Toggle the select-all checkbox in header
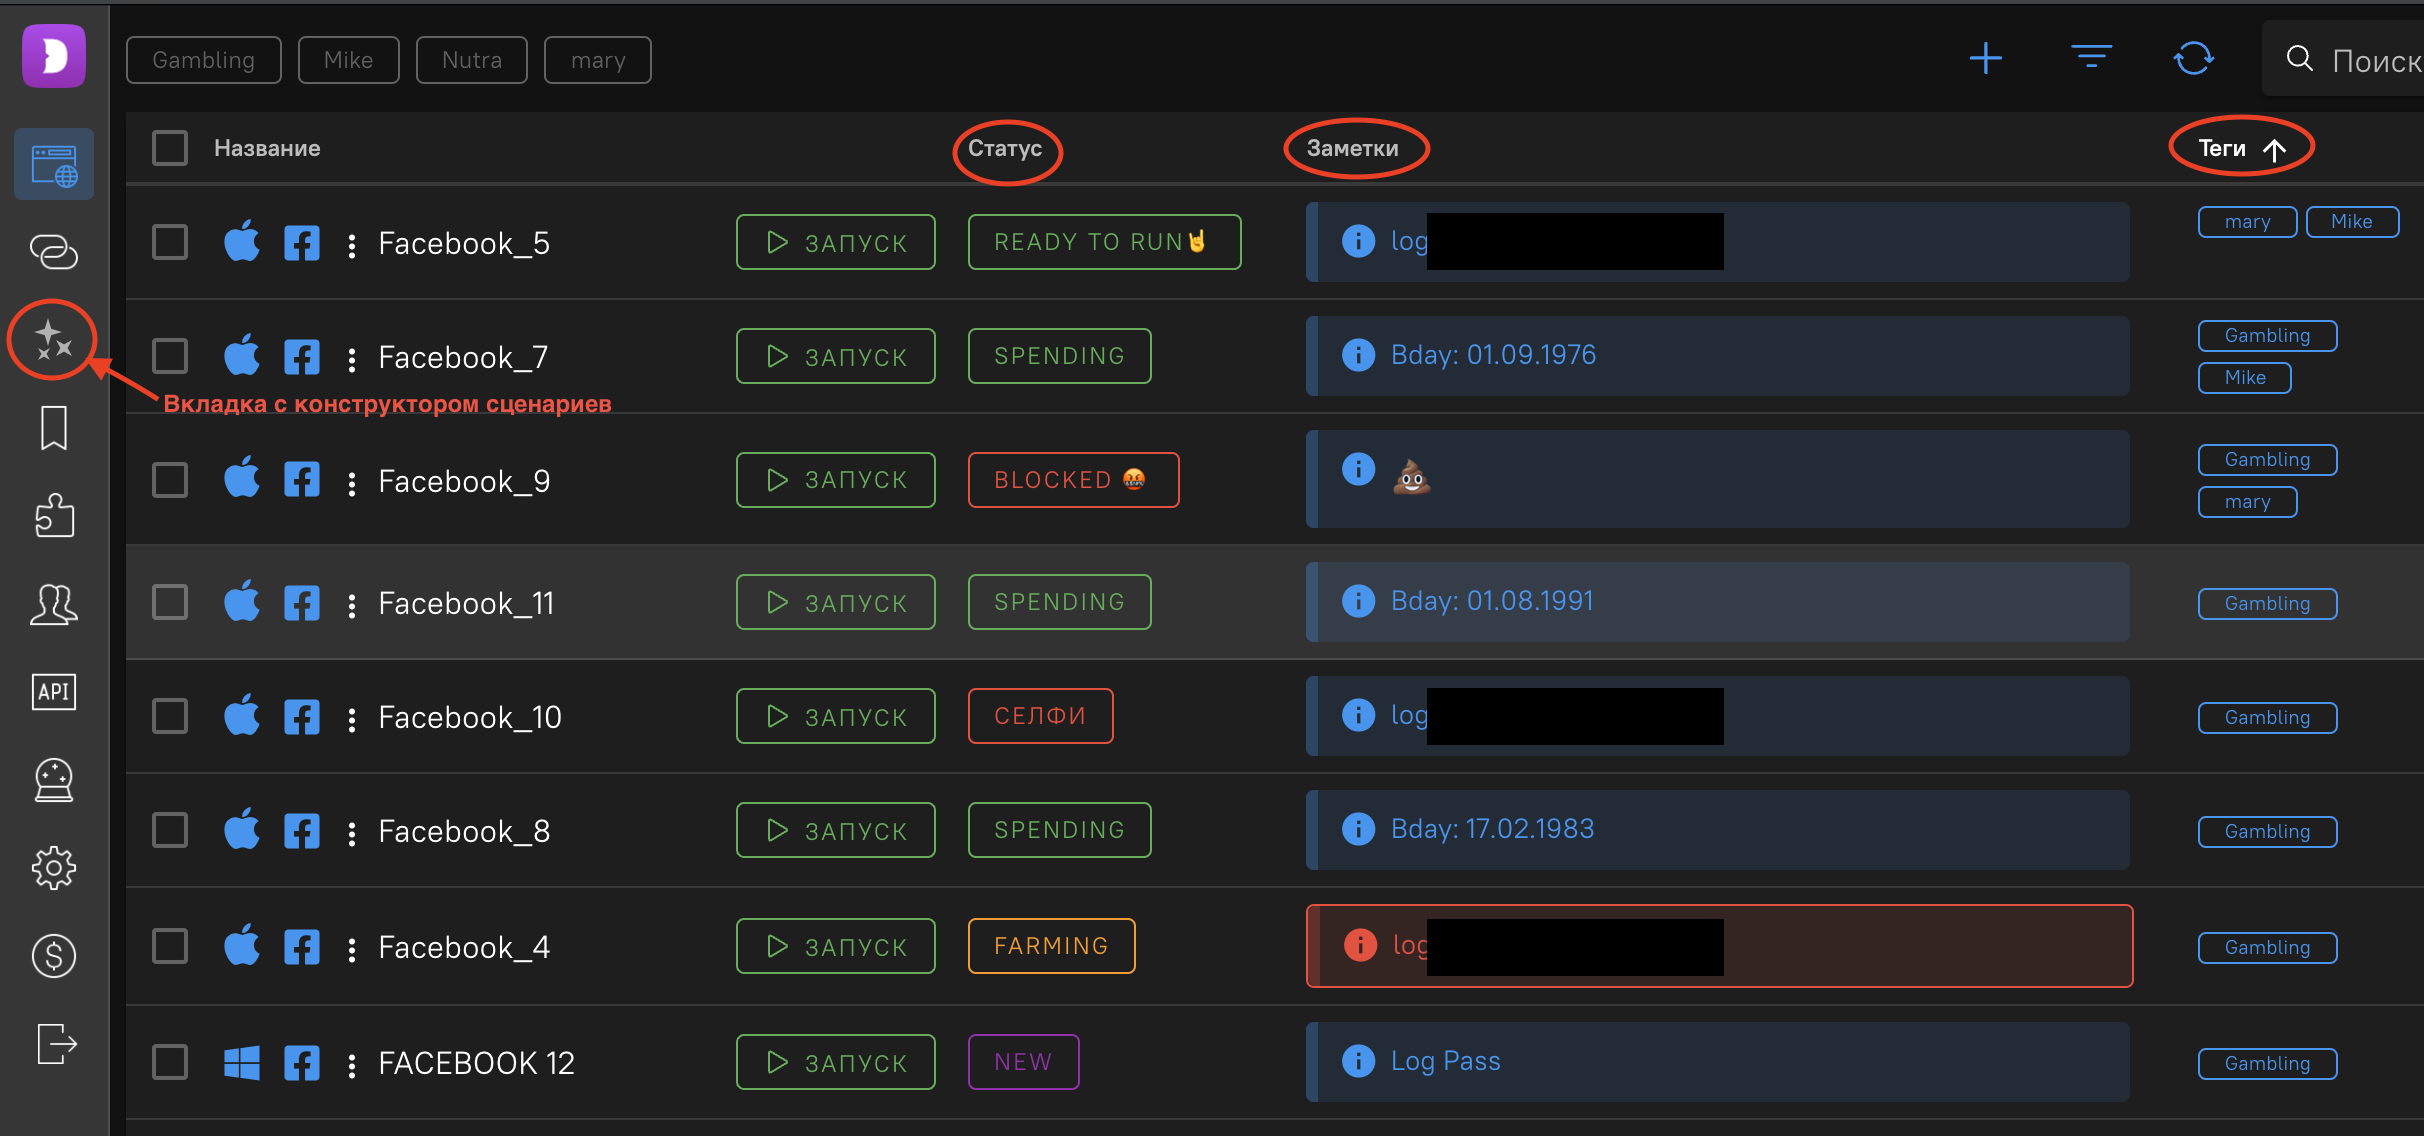The height and width of the screenshot is (1136, 2424). [170, 148]
